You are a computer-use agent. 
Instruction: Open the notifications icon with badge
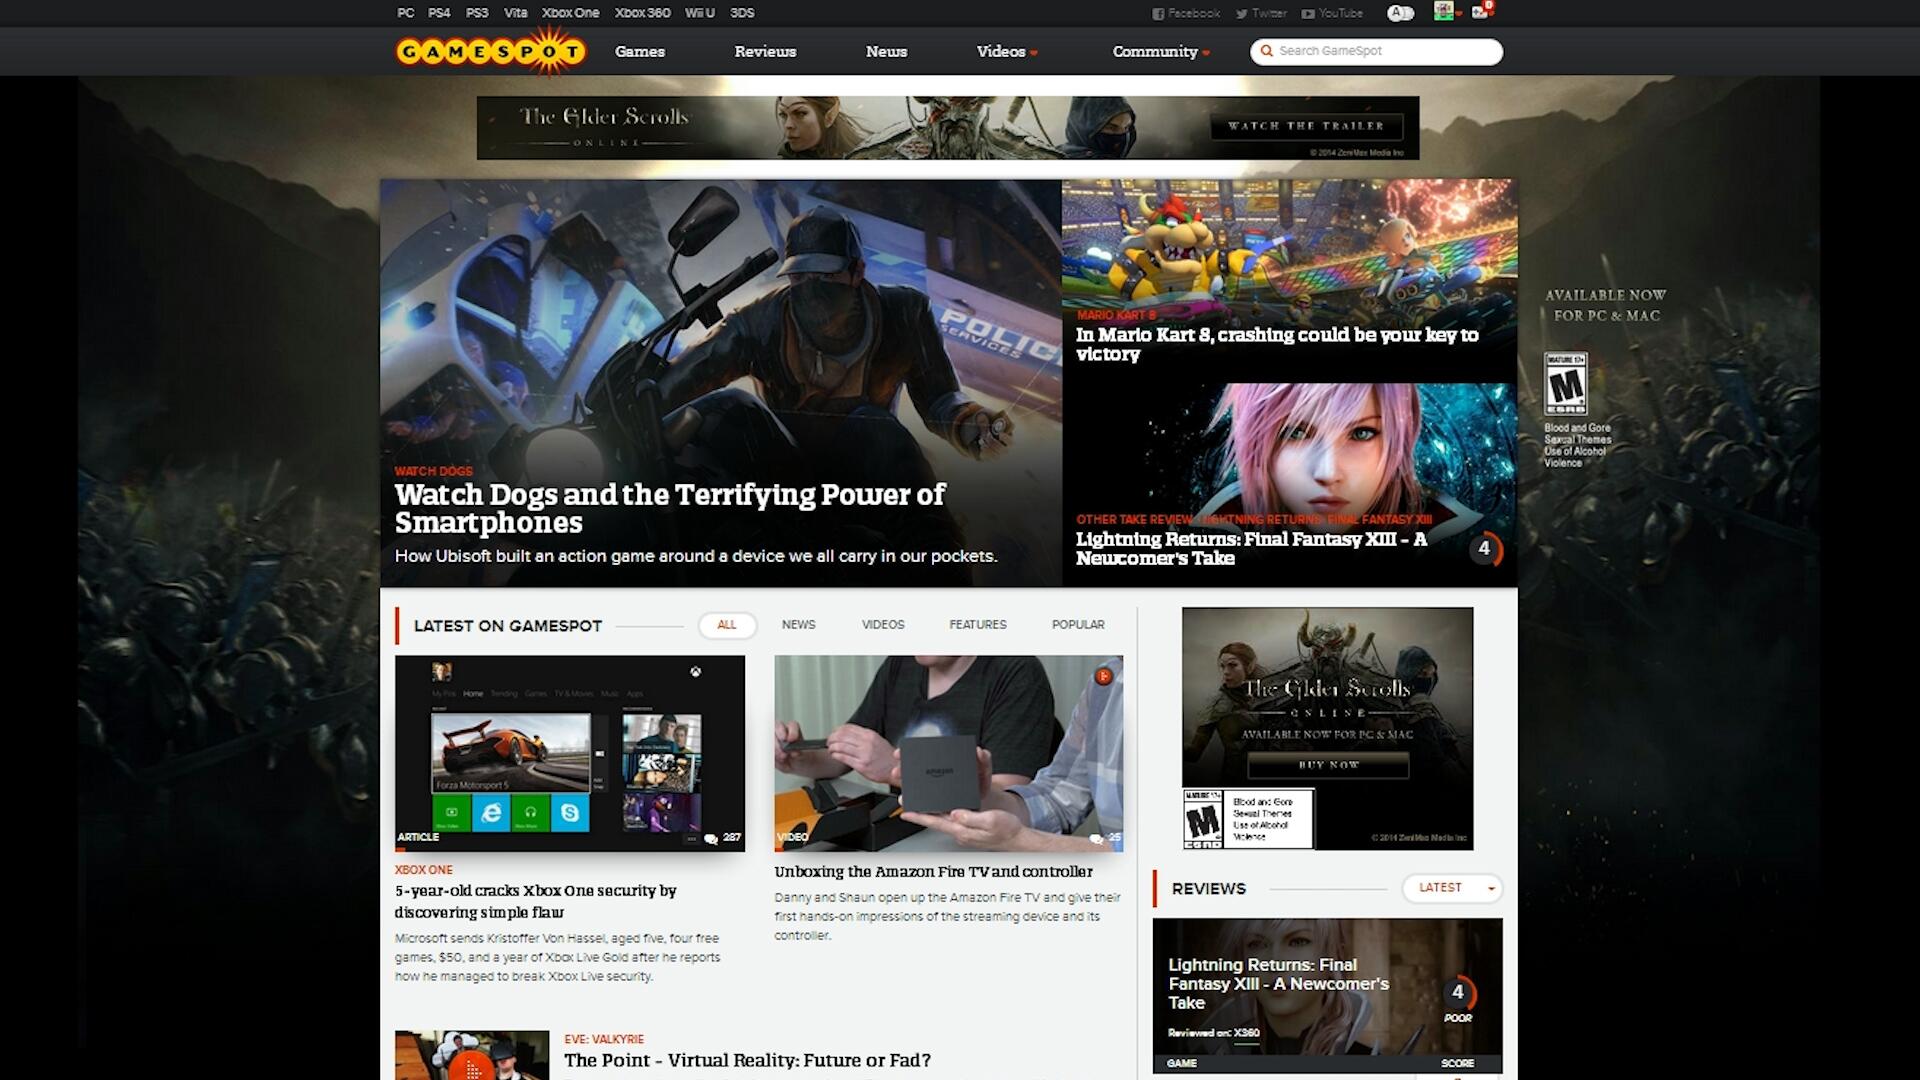1482,11
